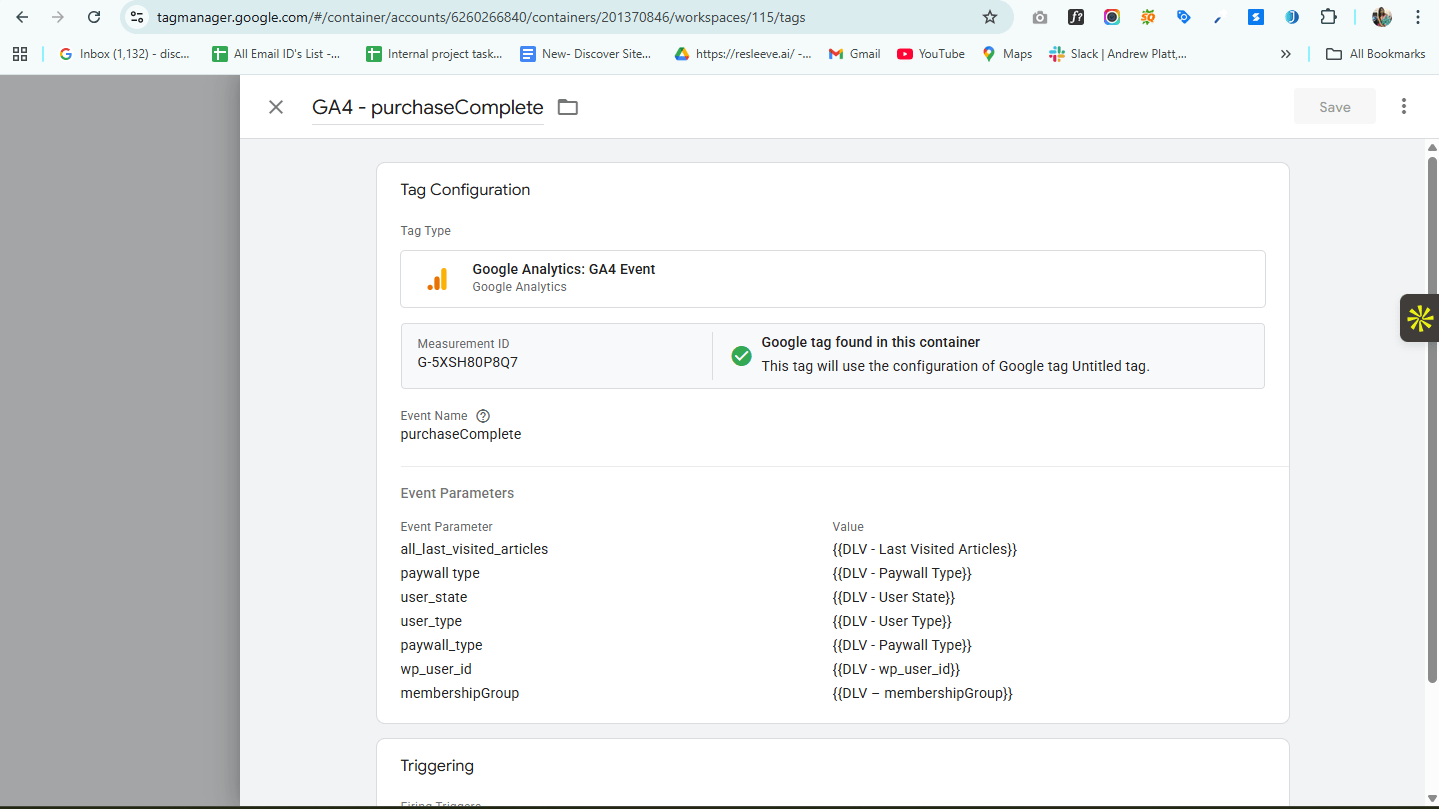
Task: Click the {{DLV – membershipGroup}} value
Action: (x=923, y=693)
